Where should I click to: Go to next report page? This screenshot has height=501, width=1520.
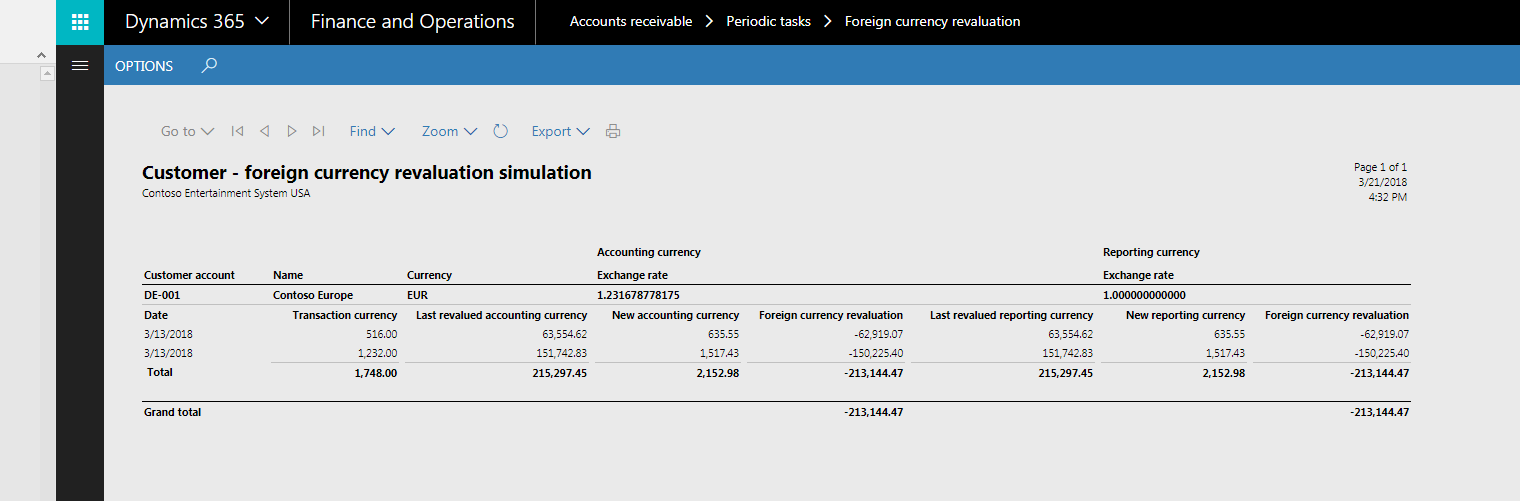pyautogui.click(x=292, y=131)
